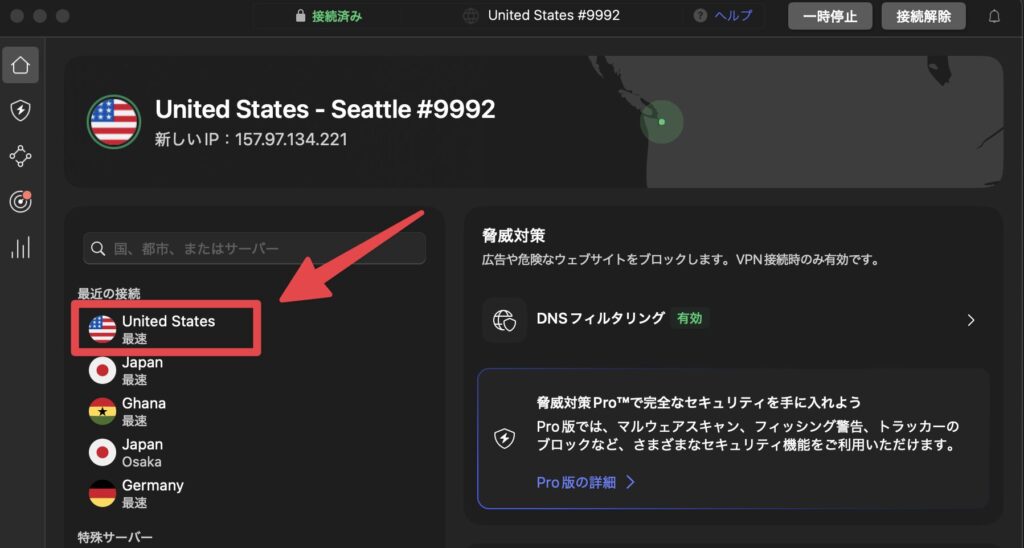Click the 脅威対策Pro promotion headline
Image resolution: width=1024 pixels, height=548 pixels.
(699, 402)
